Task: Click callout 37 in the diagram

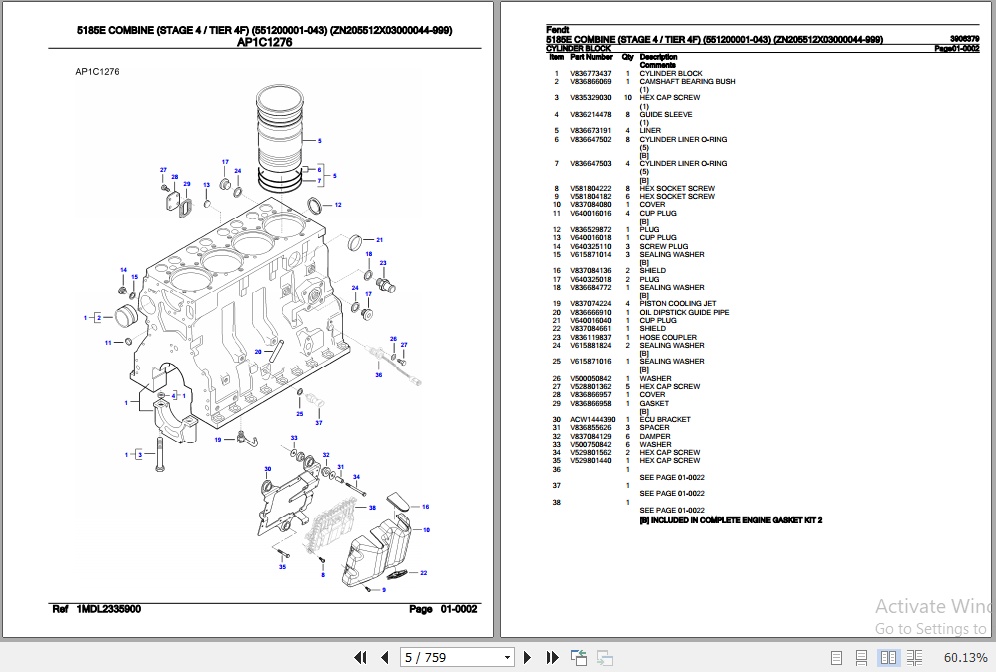Action: pyautogui.click(x=319, y=423)
